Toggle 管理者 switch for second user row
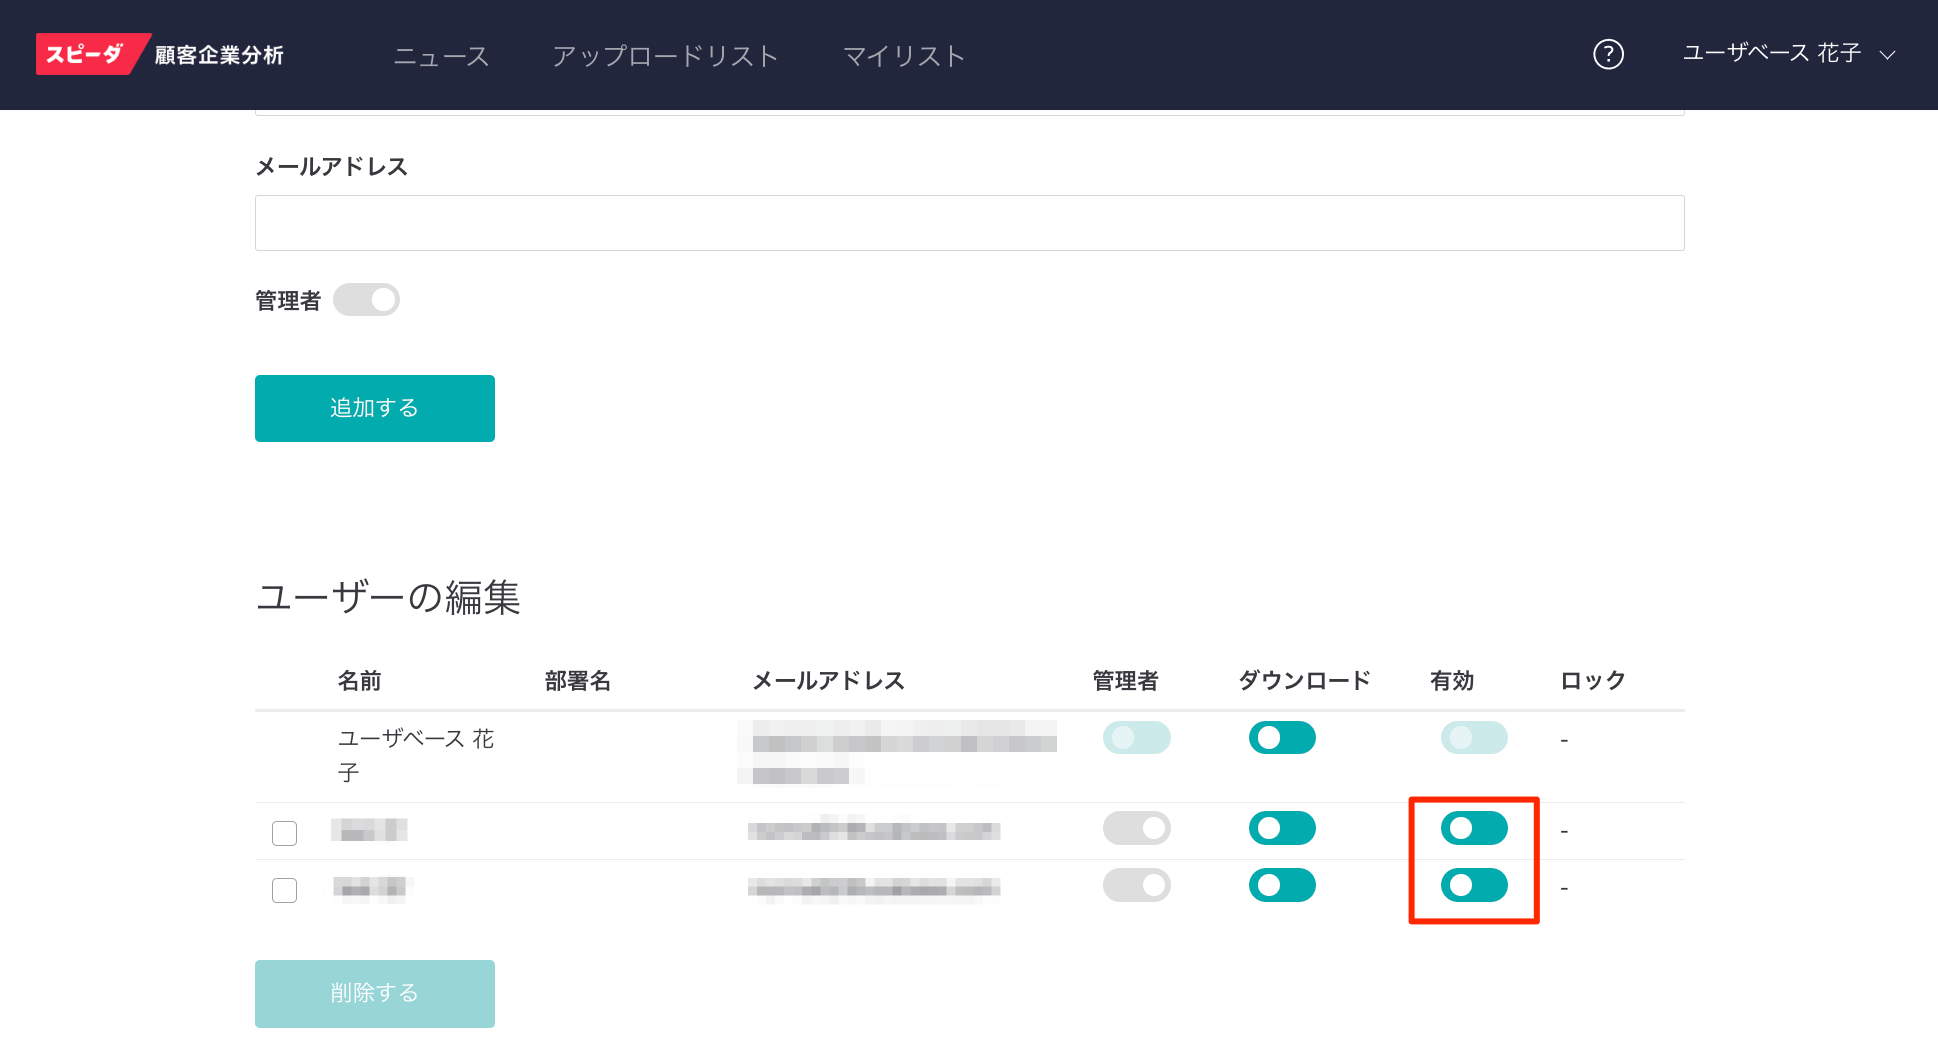The width and height of the screenshot is (1938, 1040). pyautogui.click(x=1136, y=828)
